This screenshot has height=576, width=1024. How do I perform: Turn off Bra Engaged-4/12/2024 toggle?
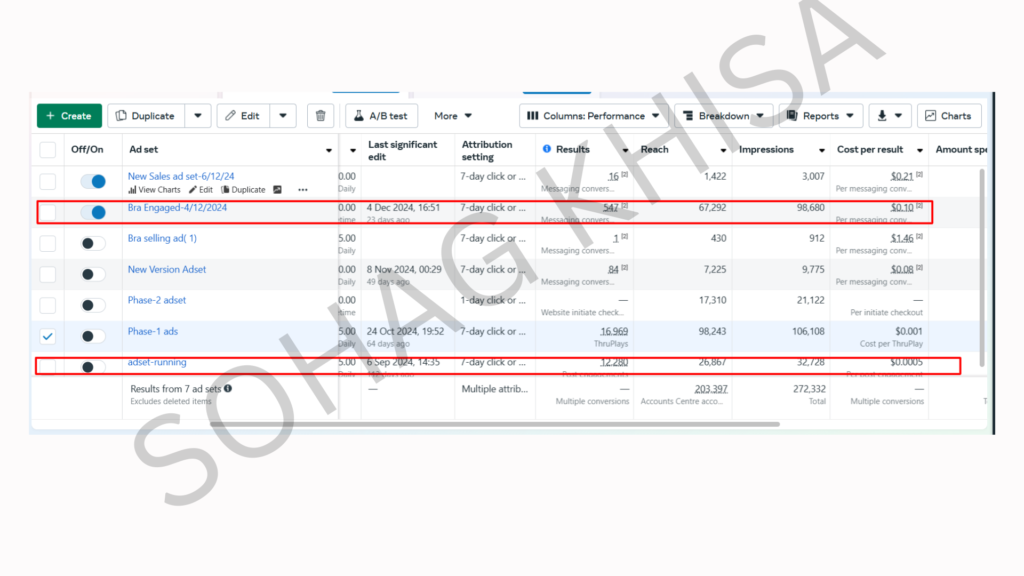pos(93,212)
